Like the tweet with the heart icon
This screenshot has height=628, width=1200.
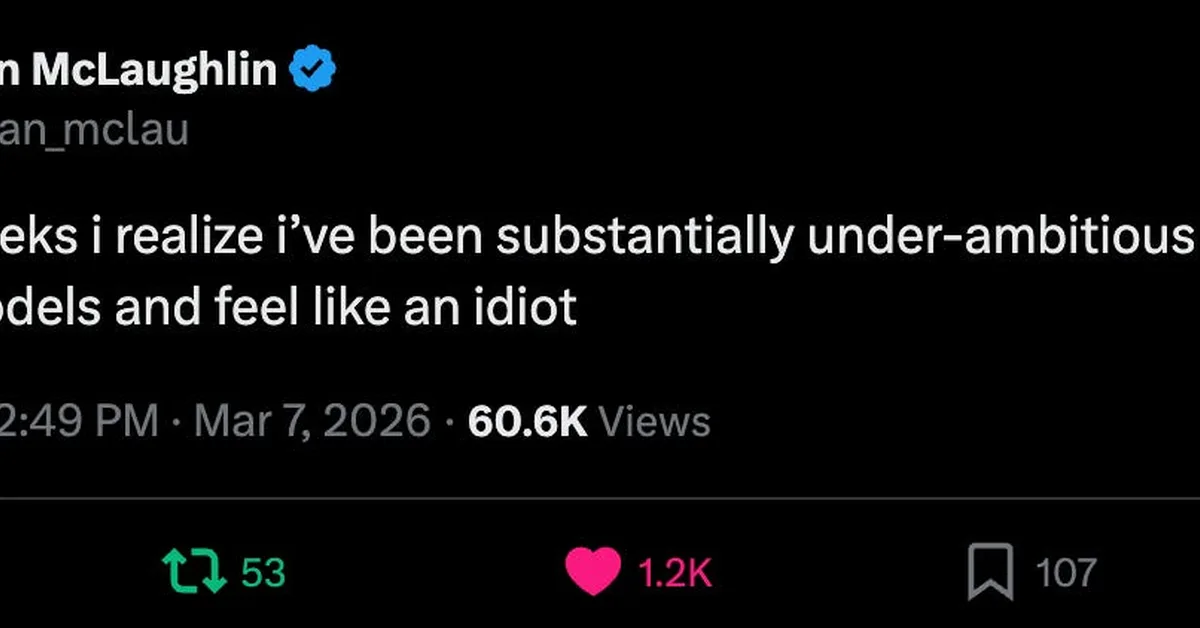[594, 572]
